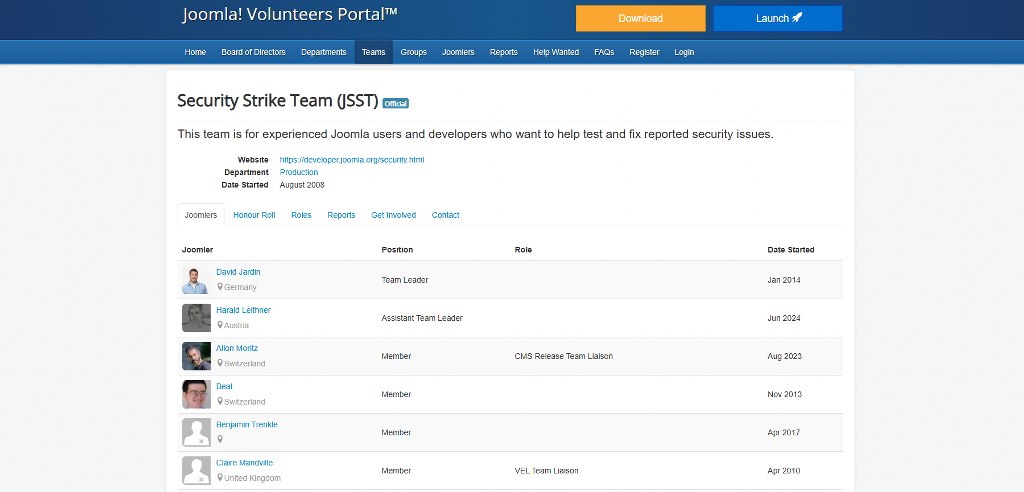The width and height of the screenshot is (1024, 492).
Task: Click Login in navigation bar
Action: pos(684,52)
